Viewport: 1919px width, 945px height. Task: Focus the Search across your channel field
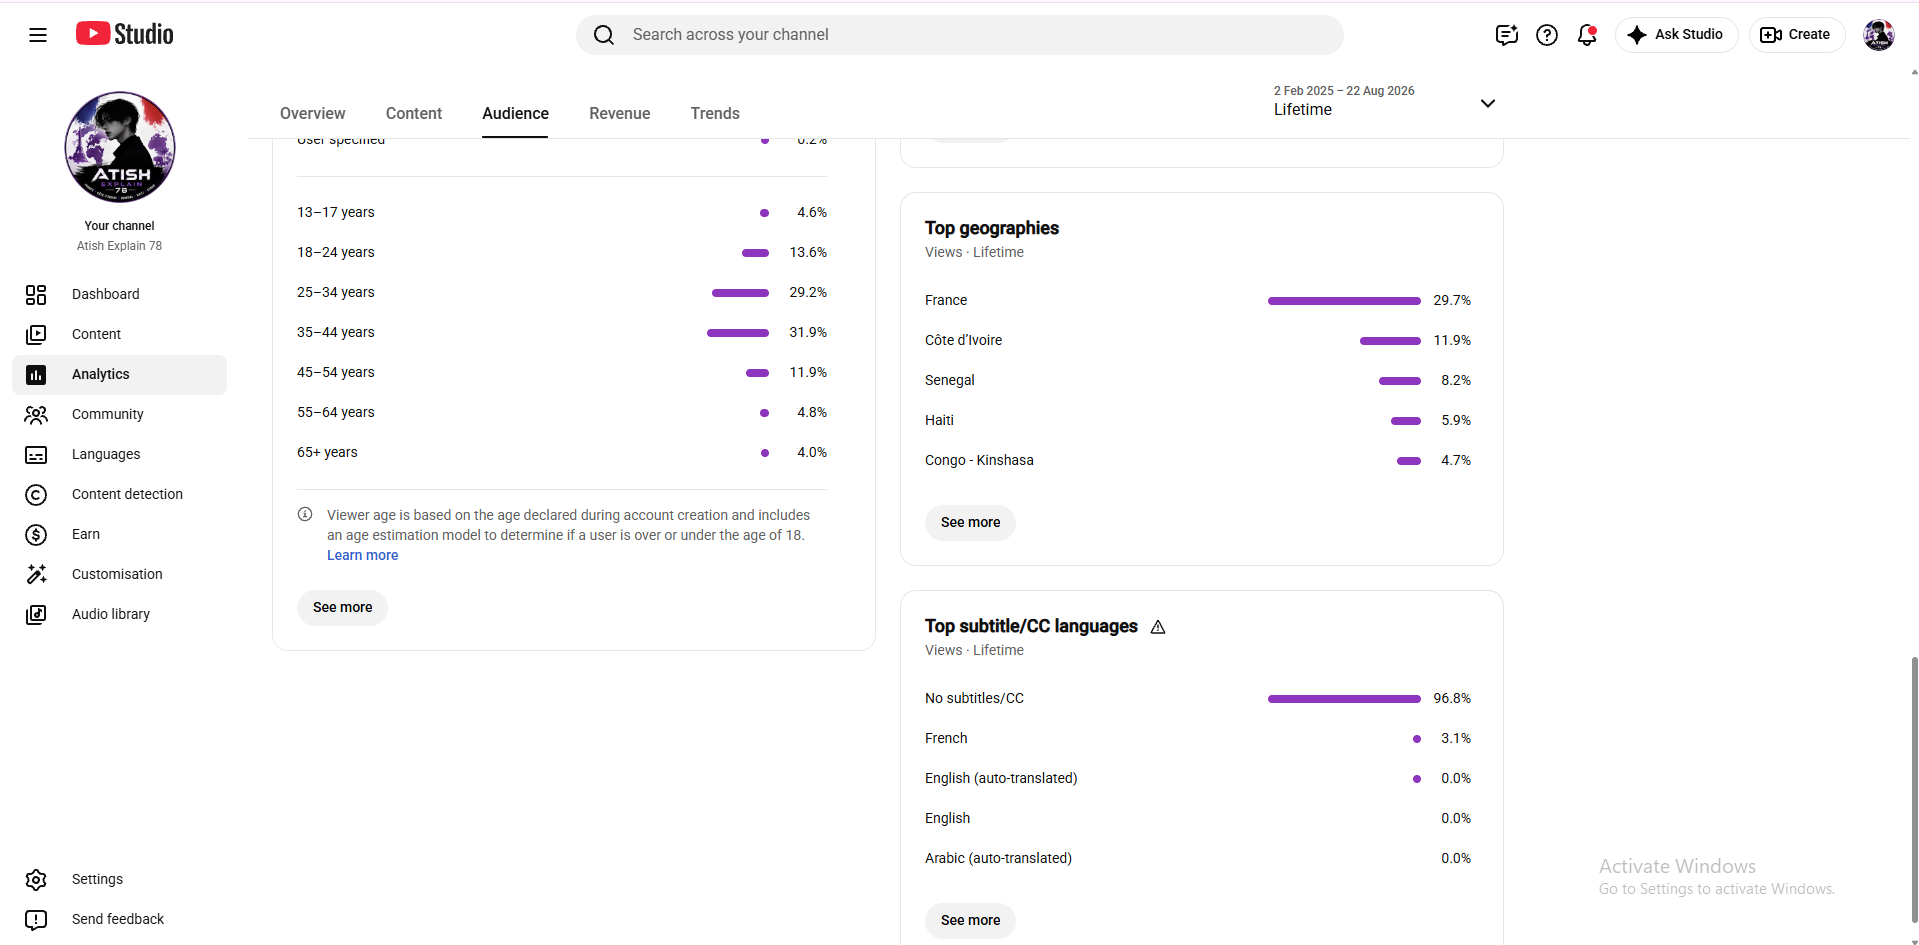click(x=960, y=35)
